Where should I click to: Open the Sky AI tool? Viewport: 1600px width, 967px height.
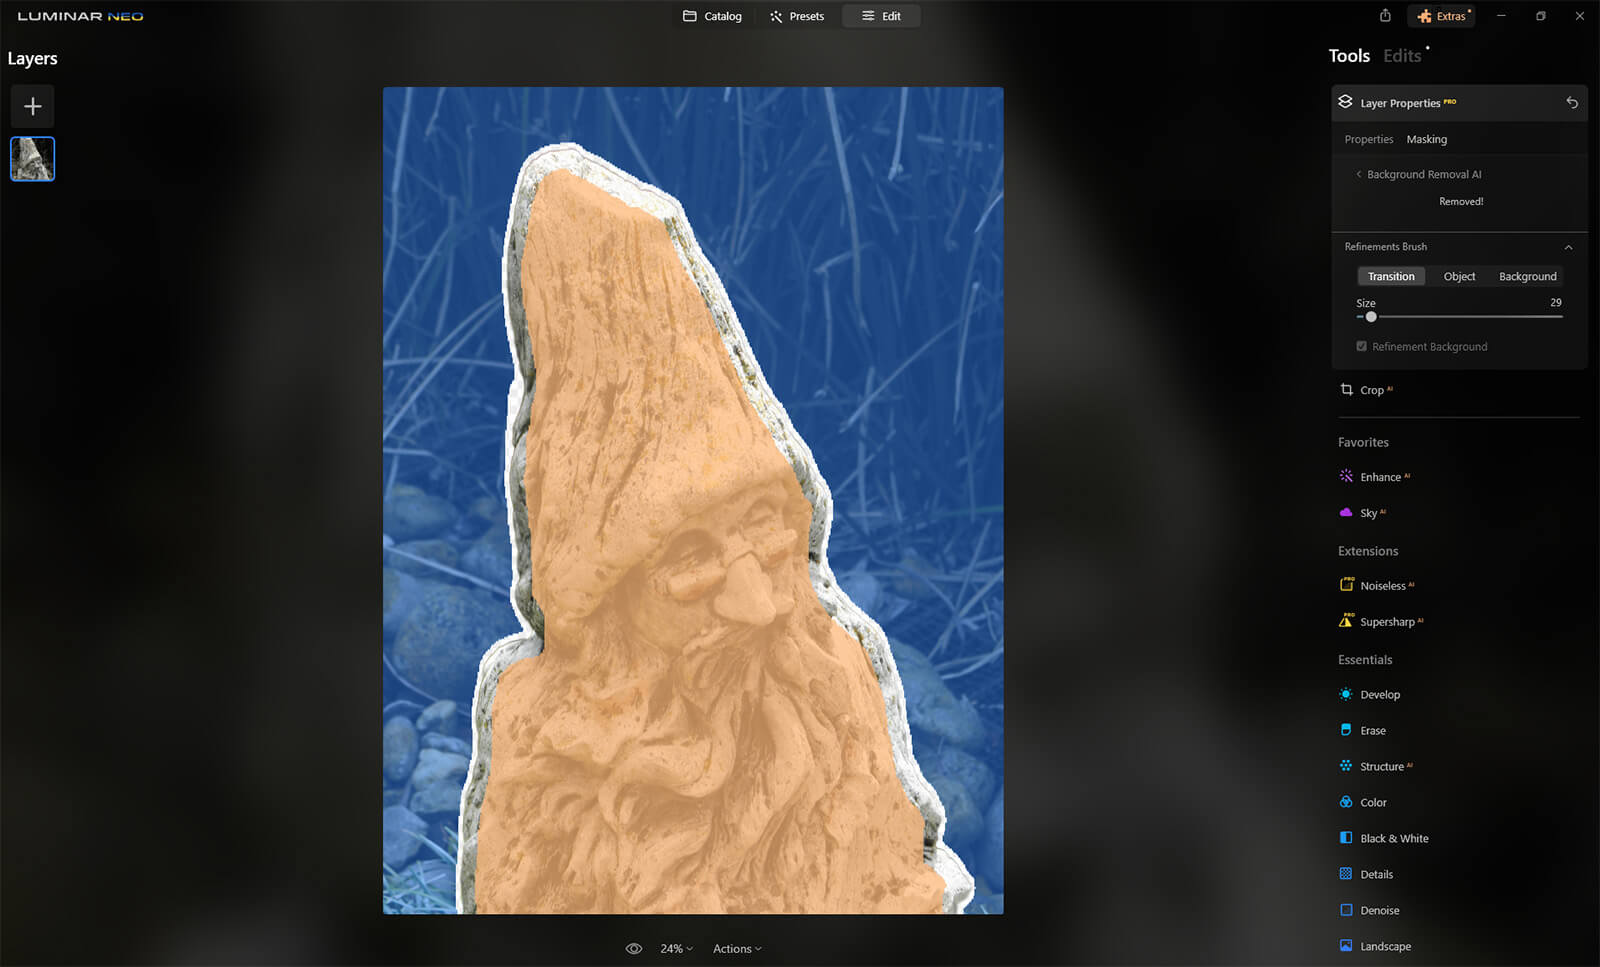pos(1367,513)
